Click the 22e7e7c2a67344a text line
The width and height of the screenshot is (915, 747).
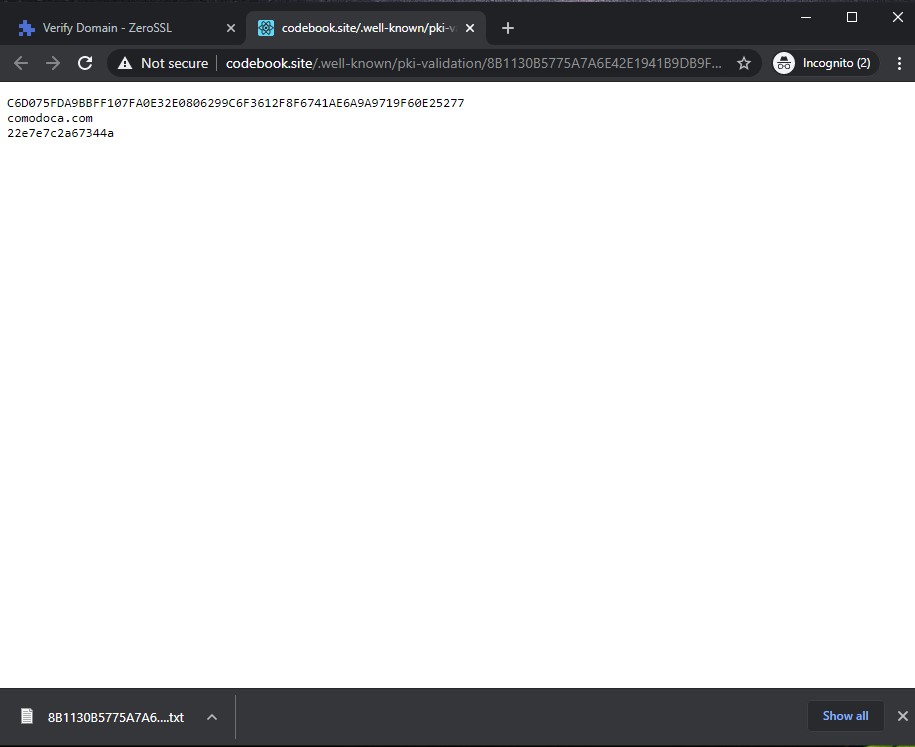[x=61, y=134]
